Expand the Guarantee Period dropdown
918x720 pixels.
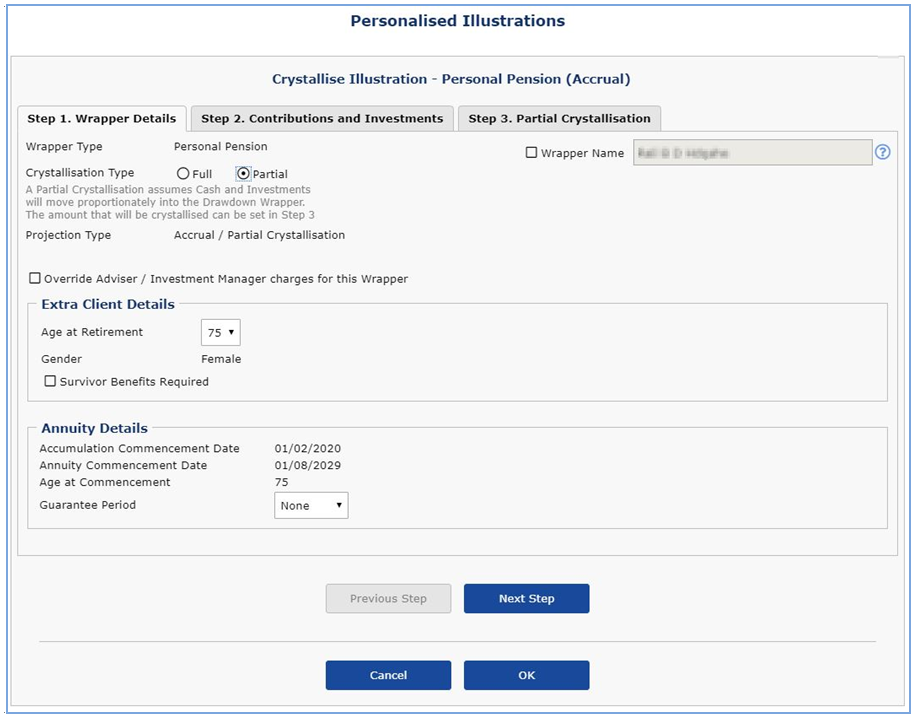click(311, 506)
